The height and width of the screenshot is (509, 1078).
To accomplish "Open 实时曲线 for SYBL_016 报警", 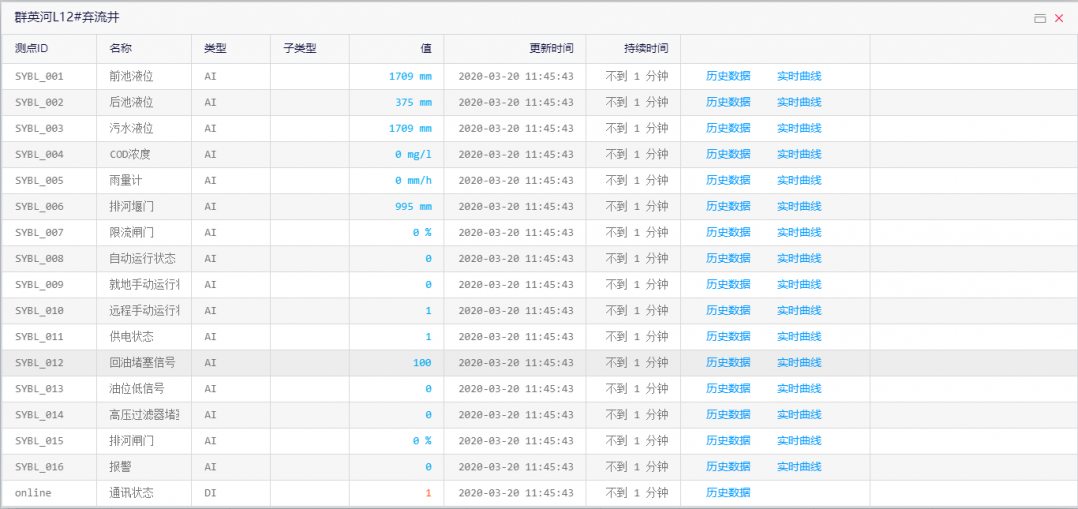I will (799, 467).
